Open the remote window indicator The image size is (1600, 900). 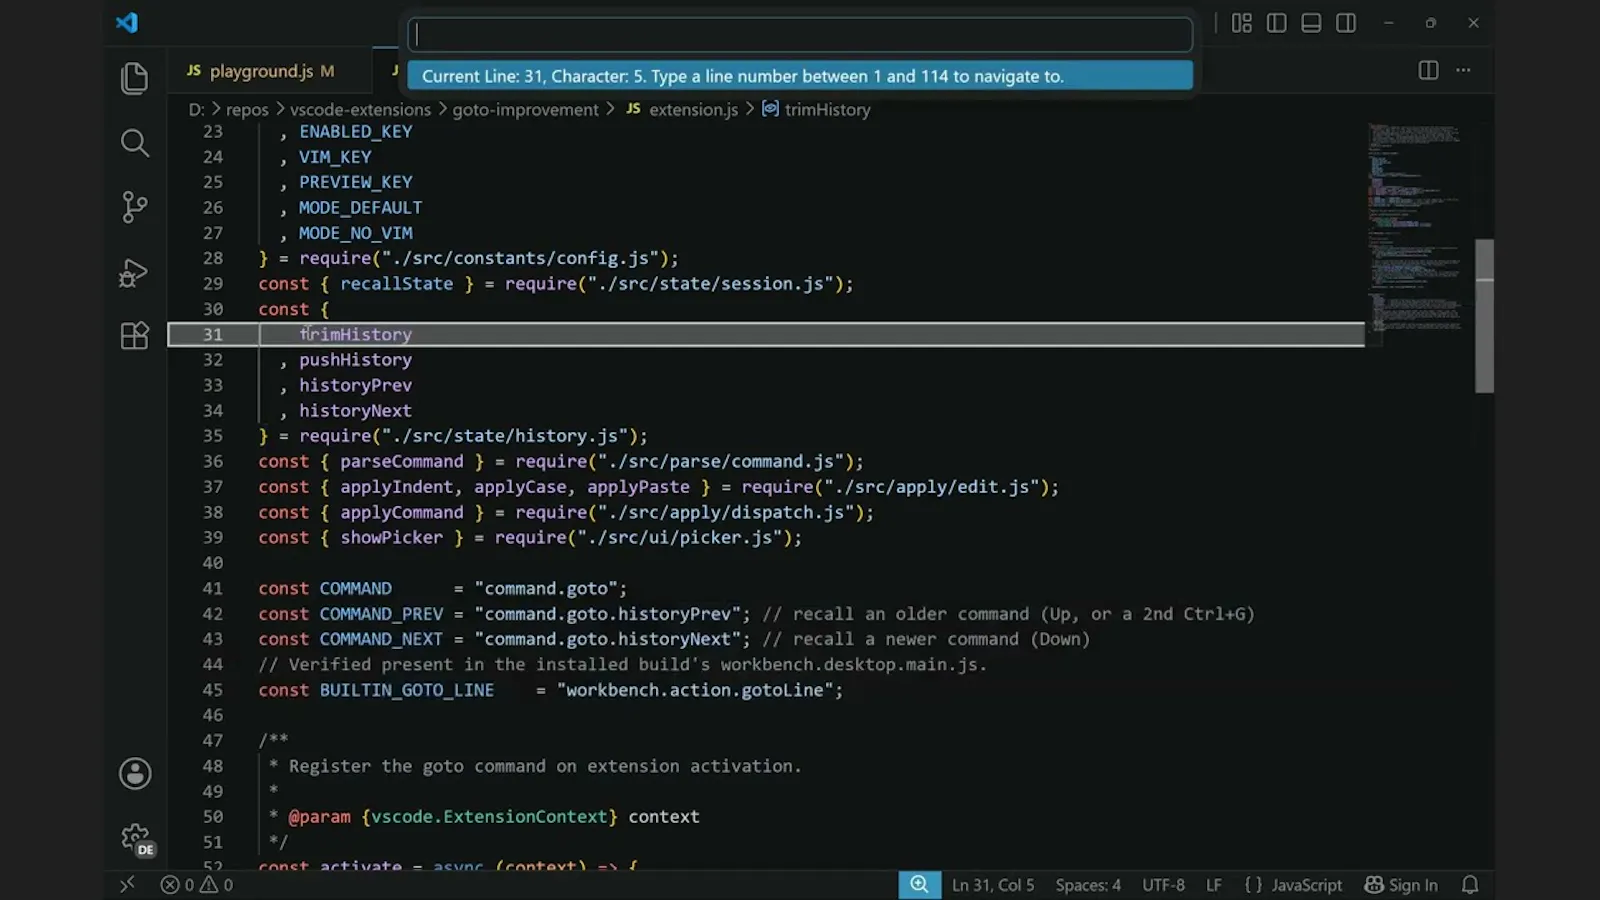tap(127, 885)
